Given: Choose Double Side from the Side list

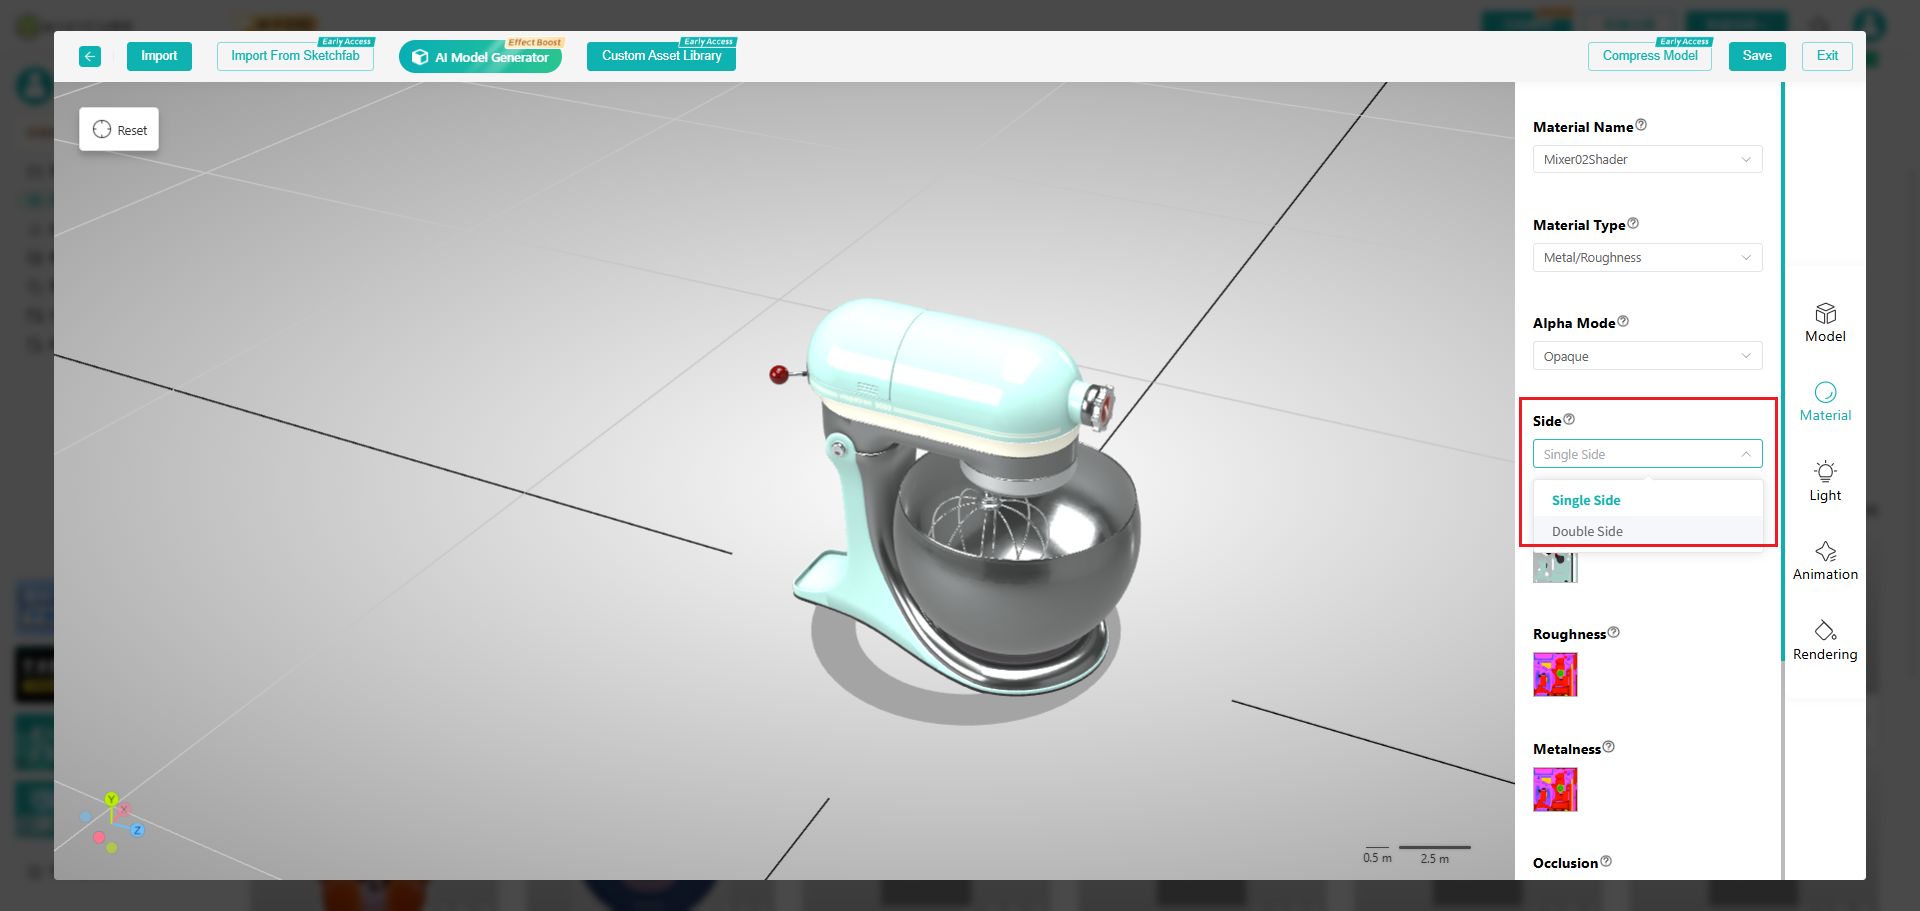Looking at the screenshot, I should [1587, 532].
